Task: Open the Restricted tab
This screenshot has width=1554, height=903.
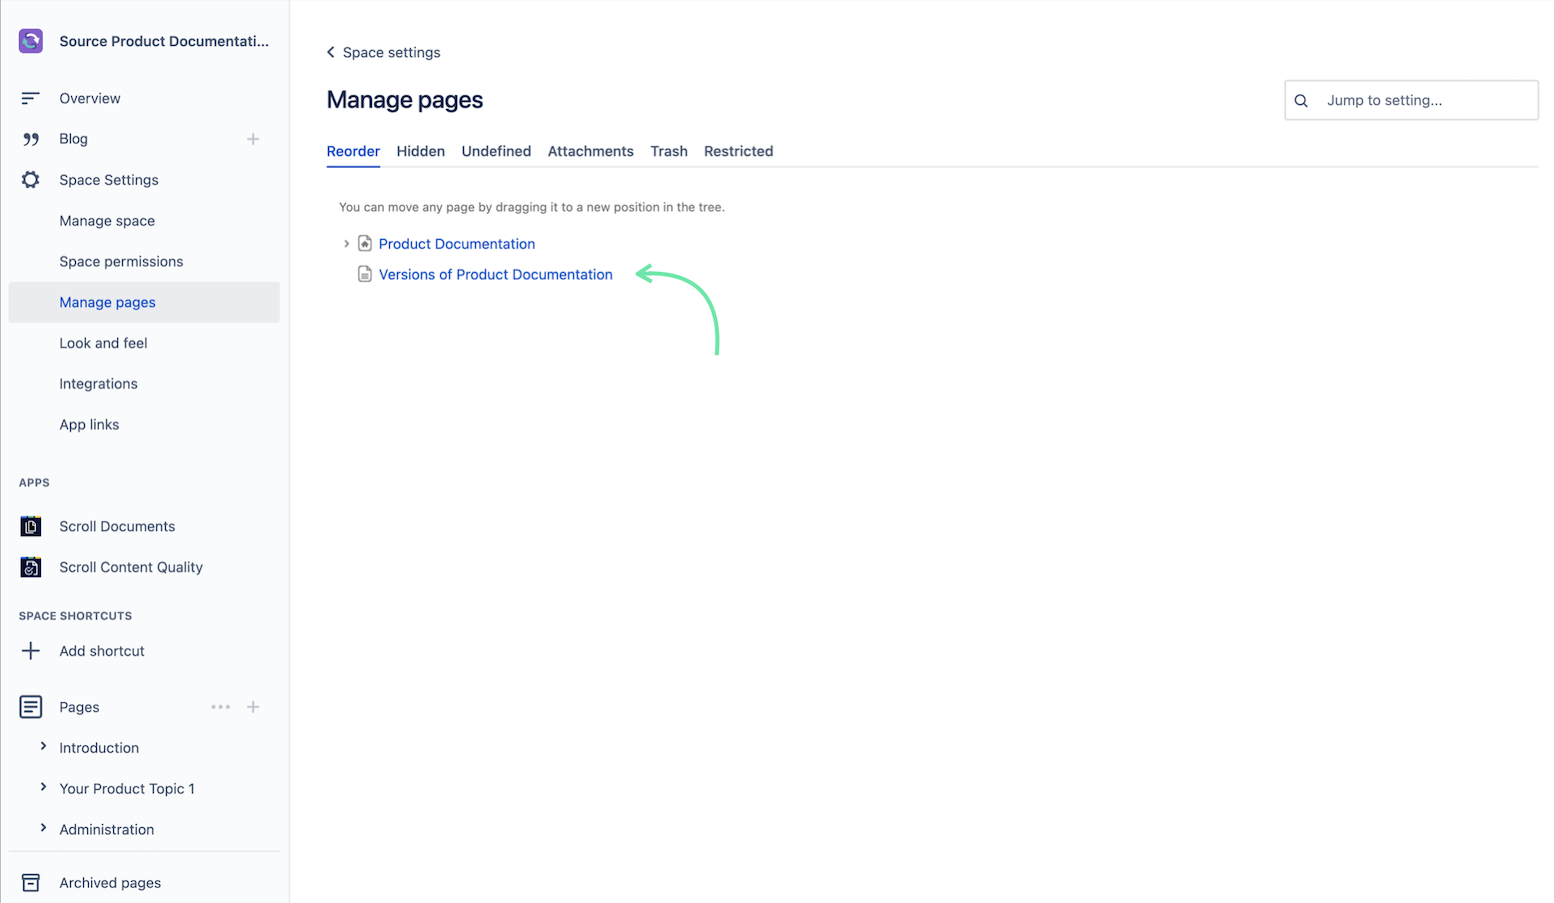Action: [x=738, y=151]
